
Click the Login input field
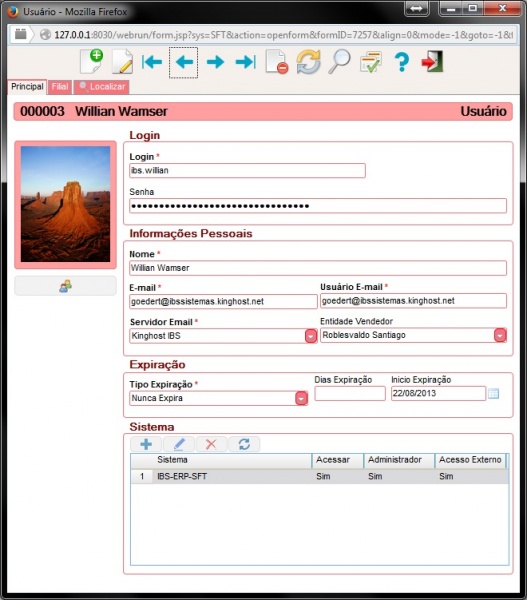247,171
